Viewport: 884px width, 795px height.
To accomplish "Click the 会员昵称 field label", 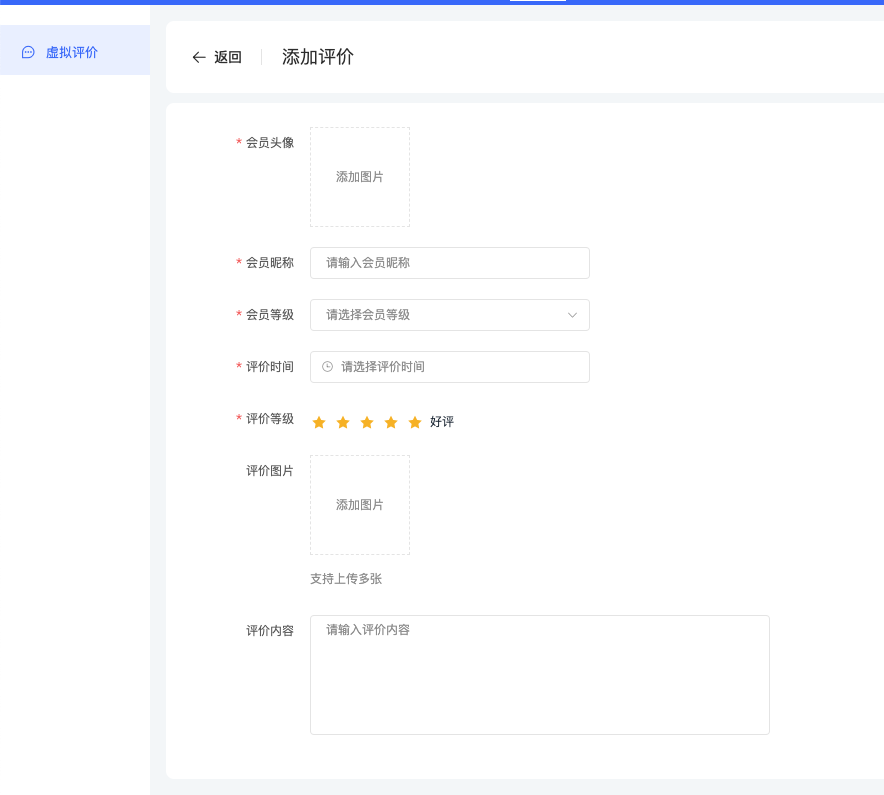I will coord(269,263).
